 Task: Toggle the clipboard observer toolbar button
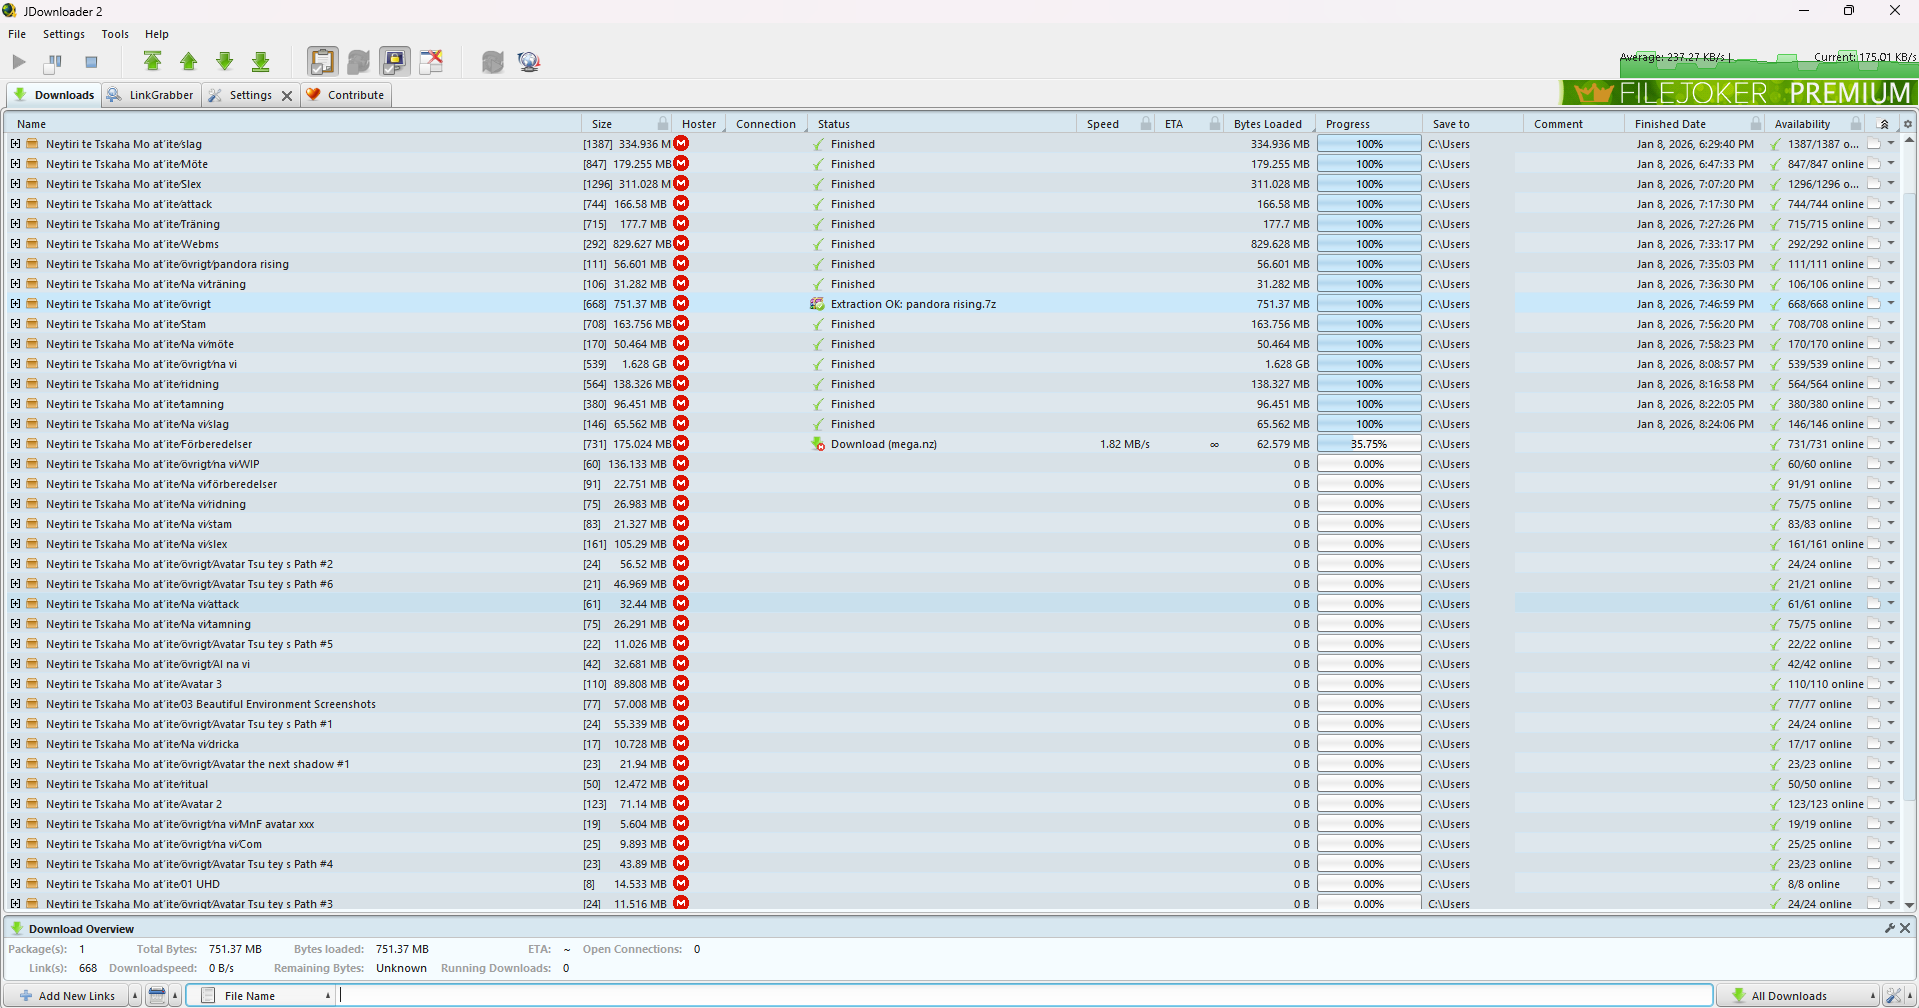(x=322, y=62)
